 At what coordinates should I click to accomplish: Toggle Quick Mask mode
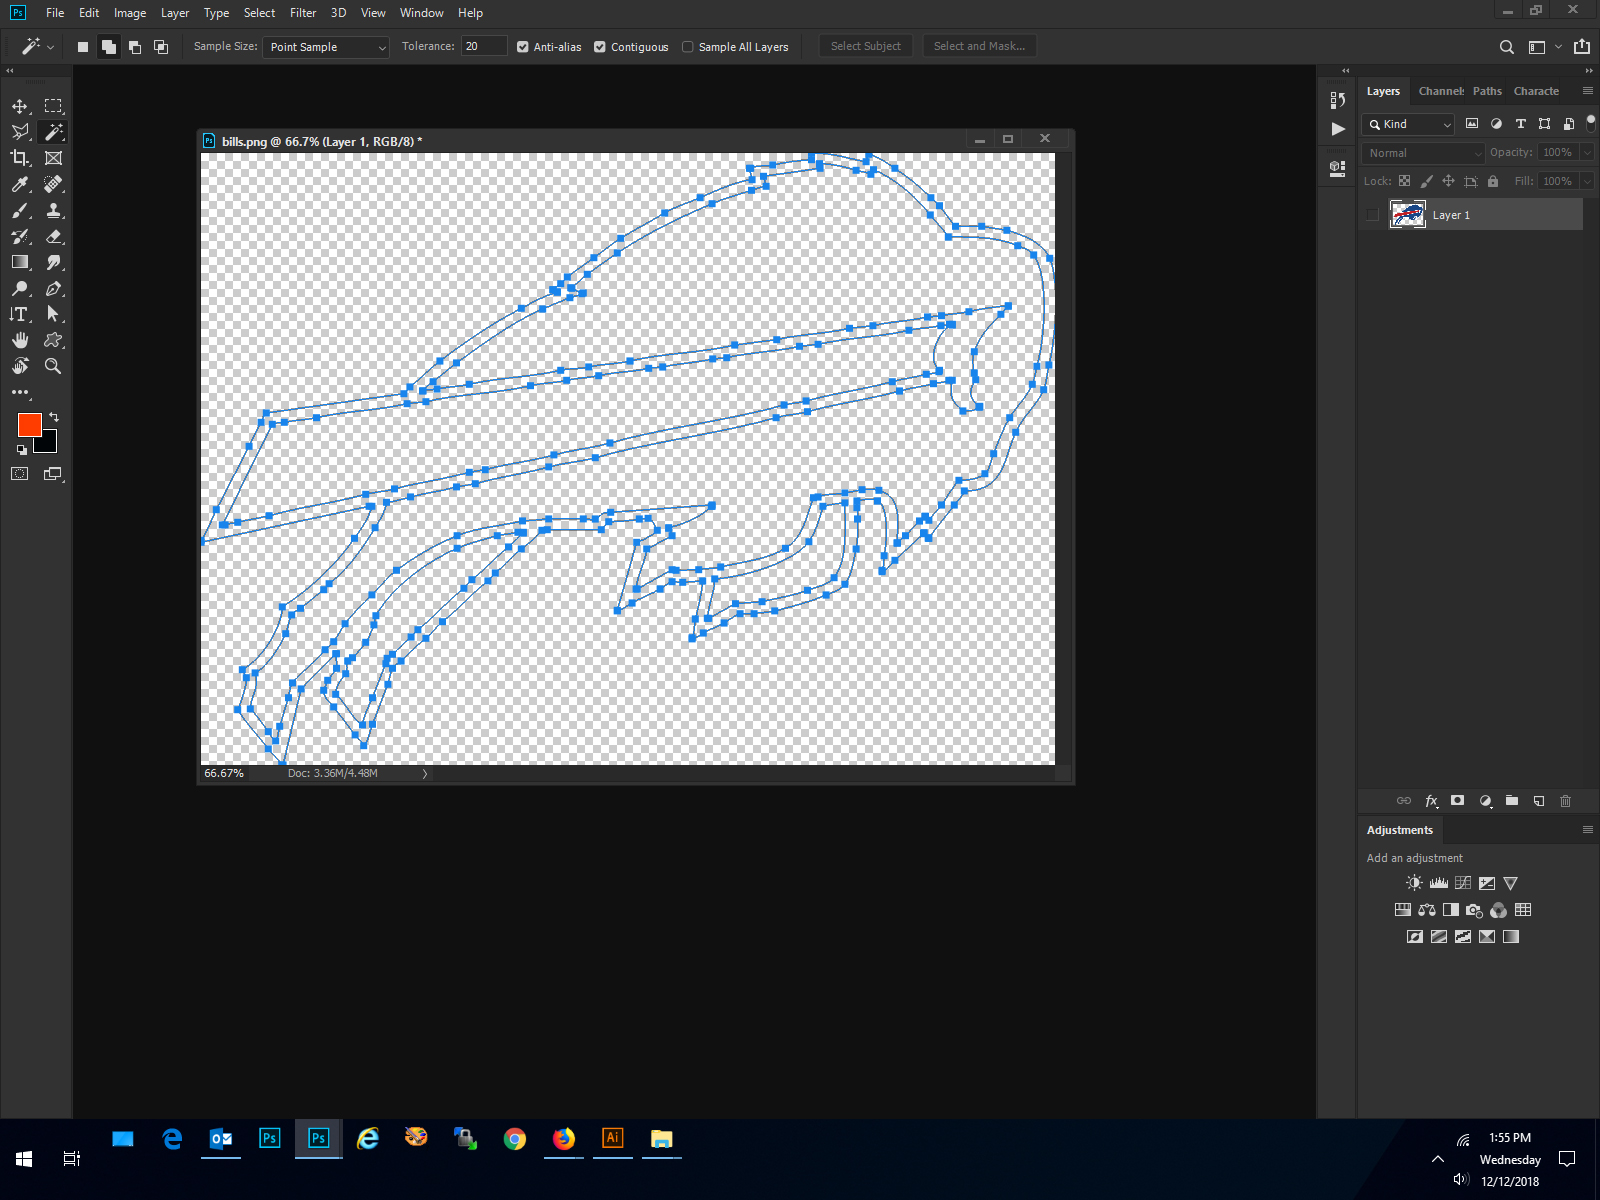pyautogui.click(x=20, y=474)
